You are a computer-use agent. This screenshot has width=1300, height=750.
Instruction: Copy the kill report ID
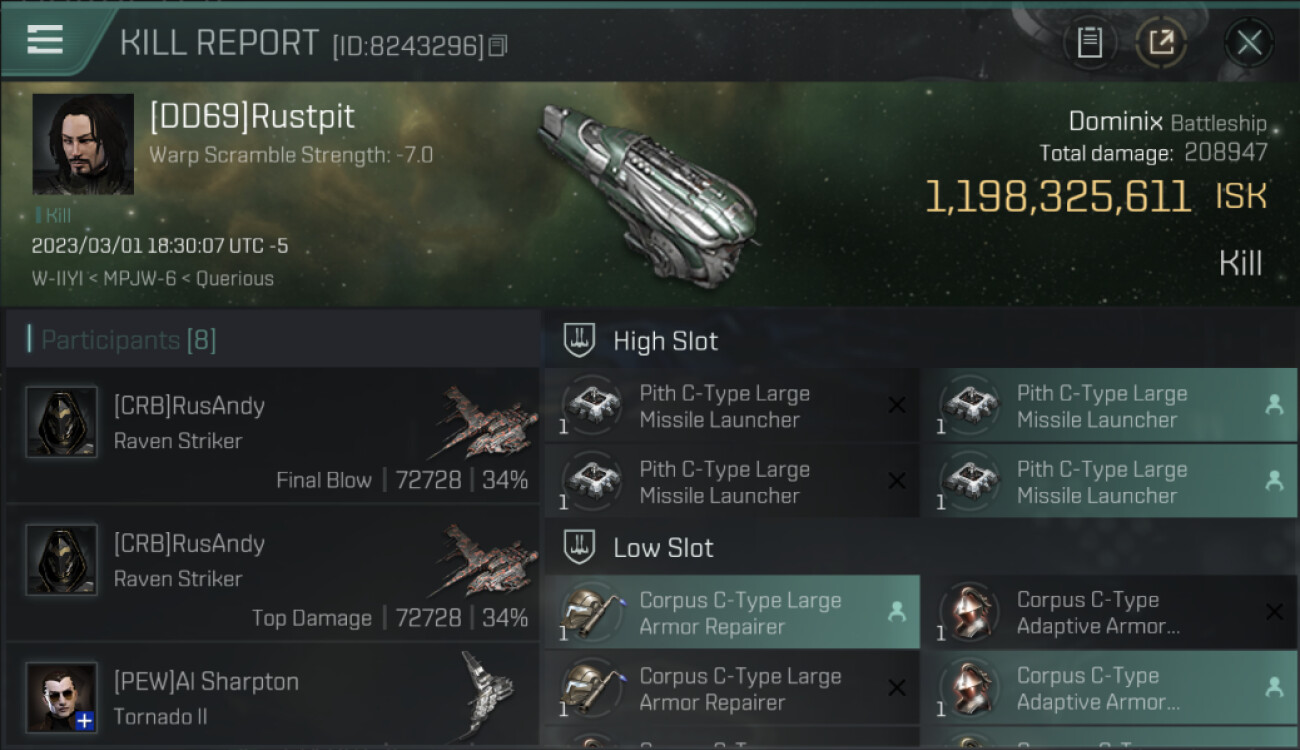pos(498,45)
